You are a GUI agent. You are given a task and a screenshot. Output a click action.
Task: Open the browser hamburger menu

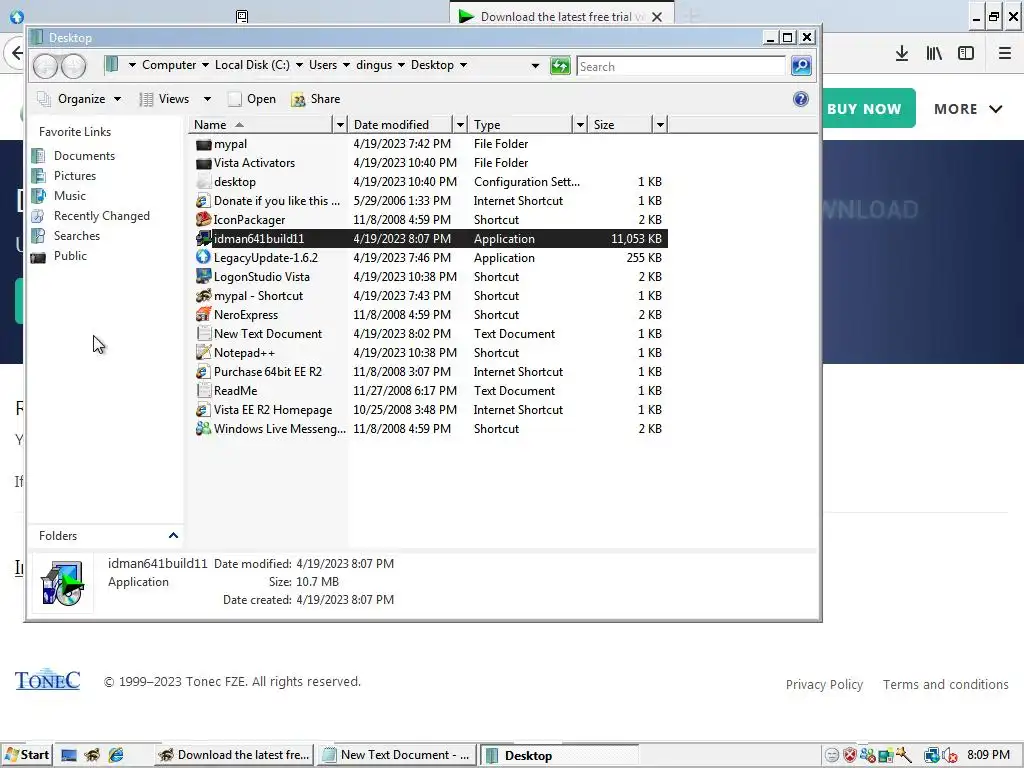pyautogui.click(x=1005, y=54)
